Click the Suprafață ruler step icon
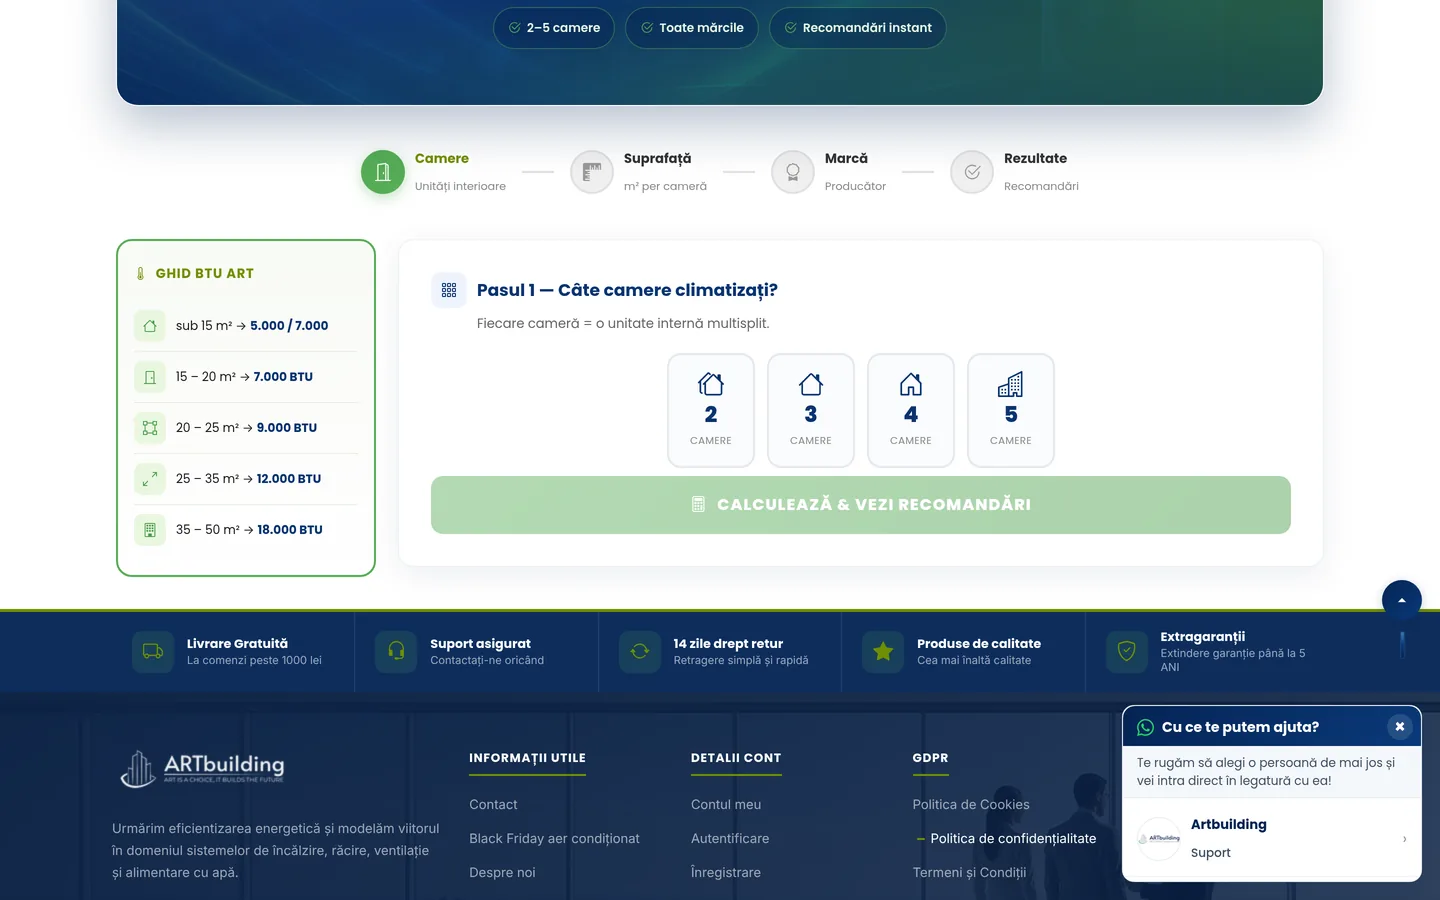The image size is (1440, 900). 592,172
